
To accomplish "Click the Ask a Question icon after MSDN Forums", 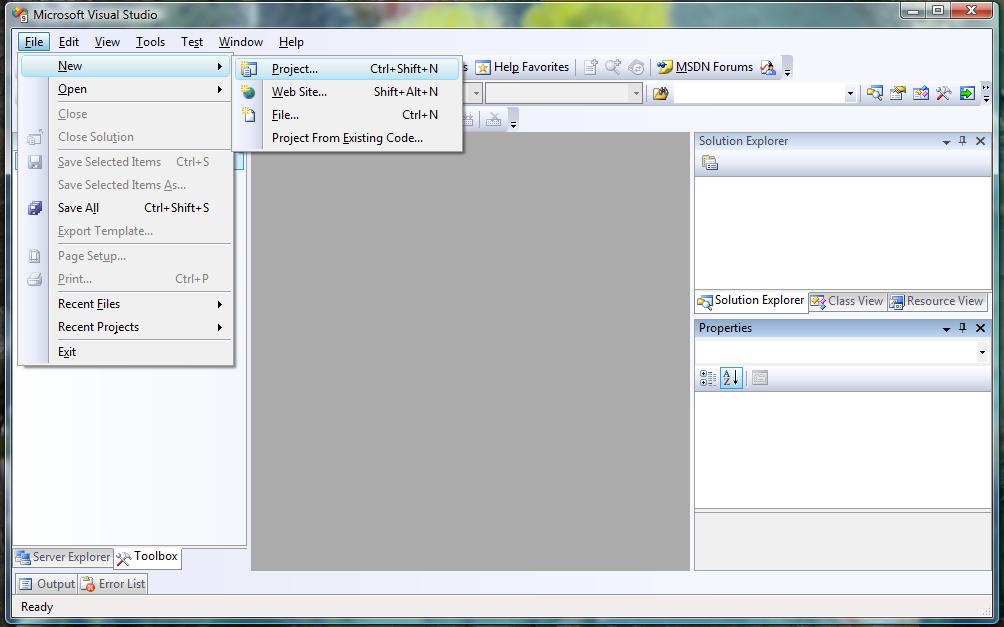I will tap(767, 67).
